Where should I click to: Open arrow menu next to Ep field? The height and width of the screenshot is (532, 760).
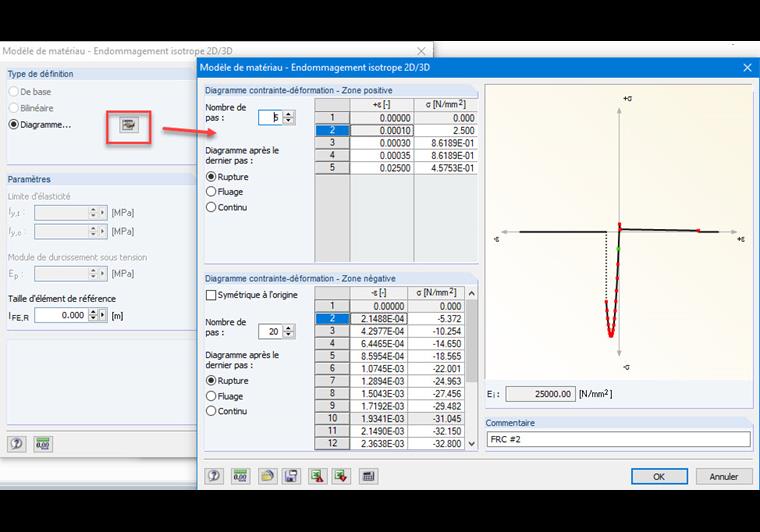click(x=102, y=274)
